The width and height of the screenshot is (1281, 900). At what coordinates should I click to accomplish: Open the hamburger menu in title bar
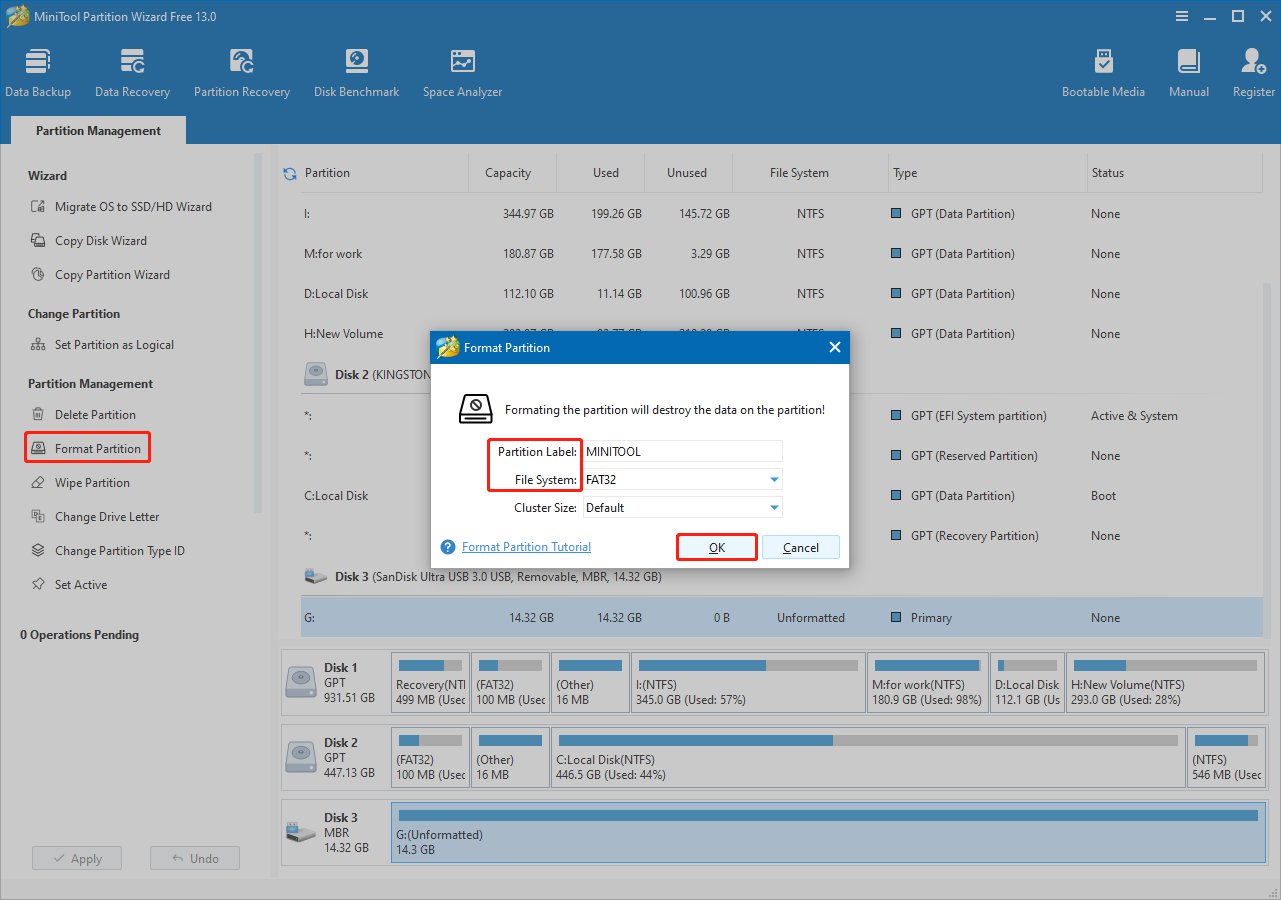tap(1181, 16)
